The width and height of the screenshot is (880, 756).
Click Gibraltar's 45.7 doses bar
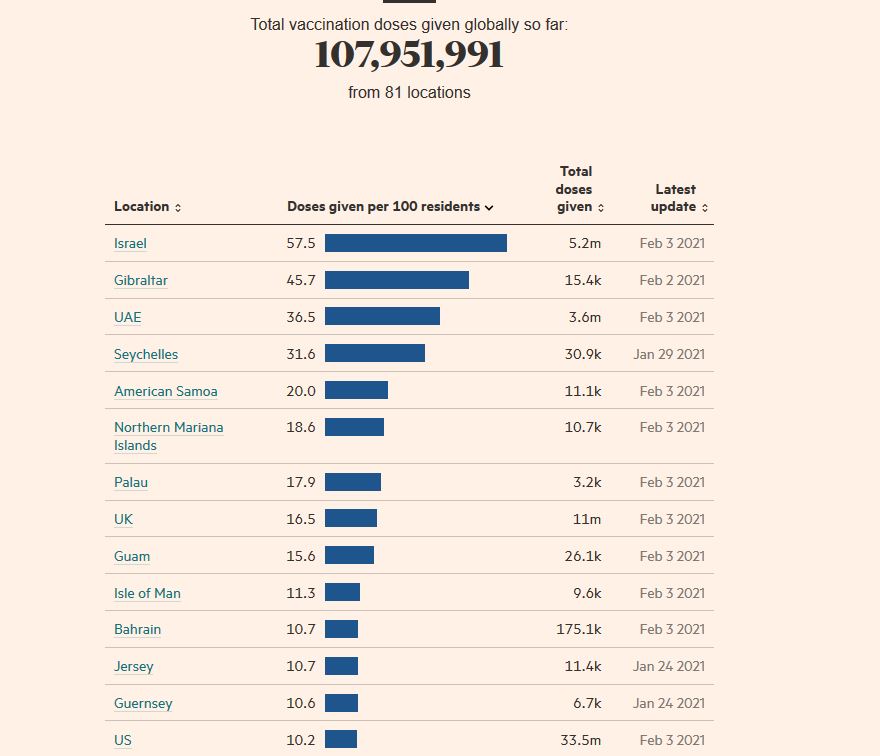coord(397,280)
